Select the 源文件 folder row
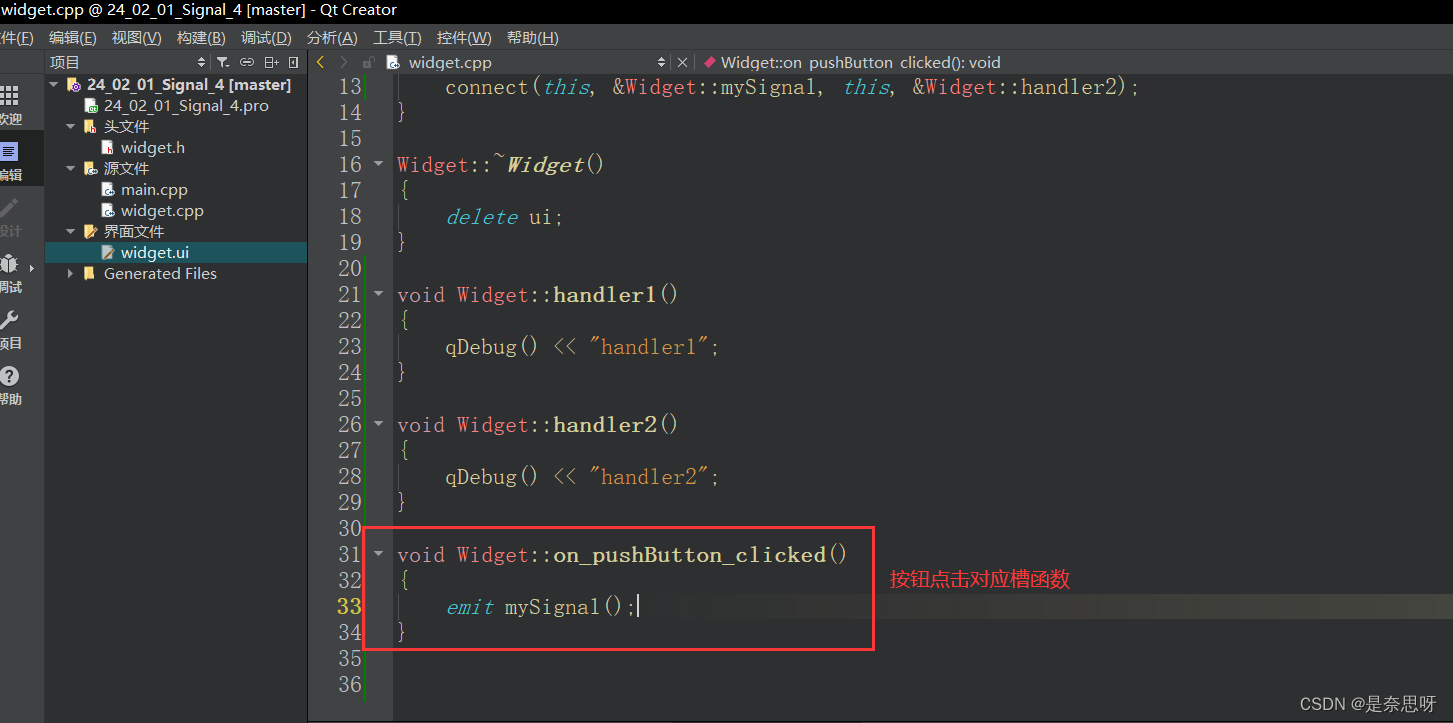Image resolution: width=1453 pixels, height=723 pixels. coord(126,169)
